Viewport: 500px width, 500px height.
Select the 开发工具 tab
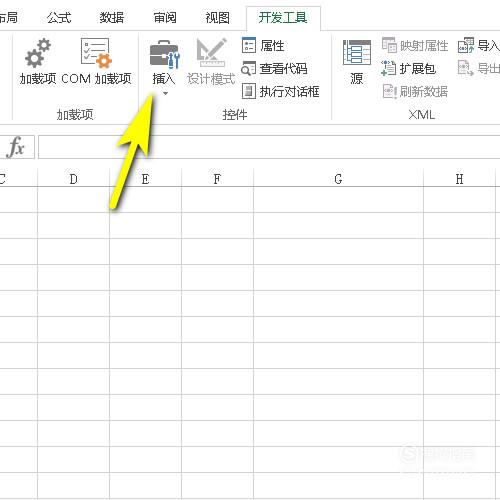[283, 17]
